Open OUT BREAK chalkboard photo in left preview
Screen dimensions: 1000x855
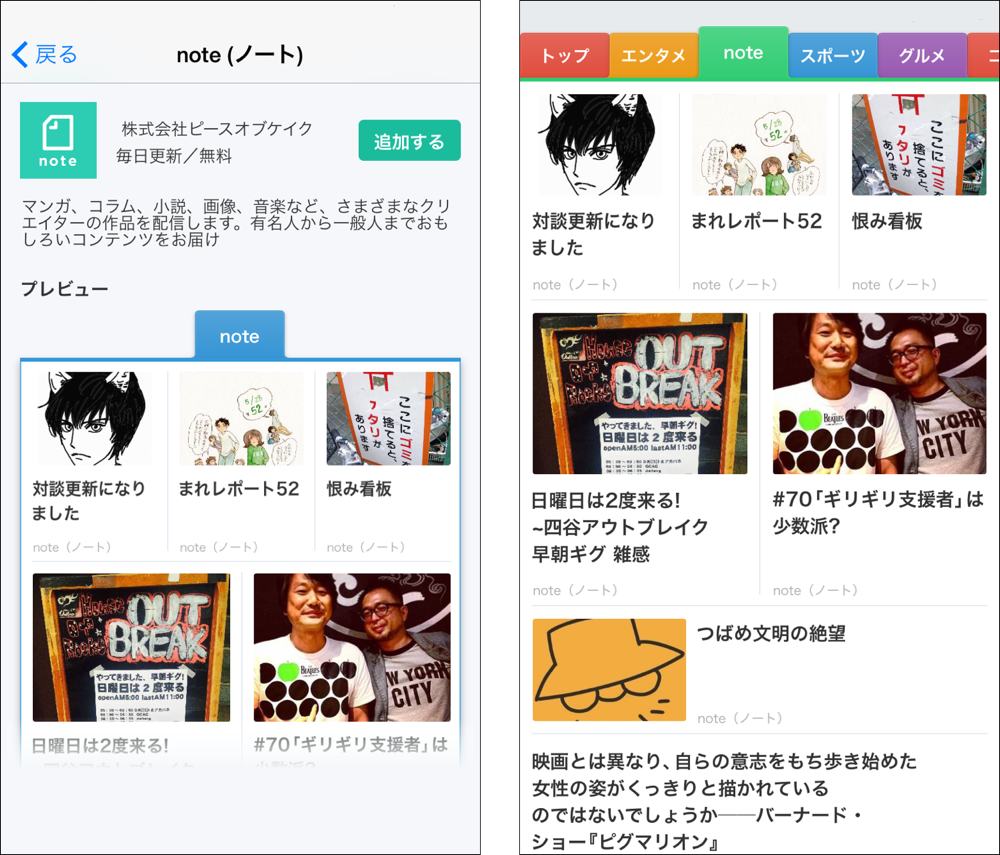(131, 647)
